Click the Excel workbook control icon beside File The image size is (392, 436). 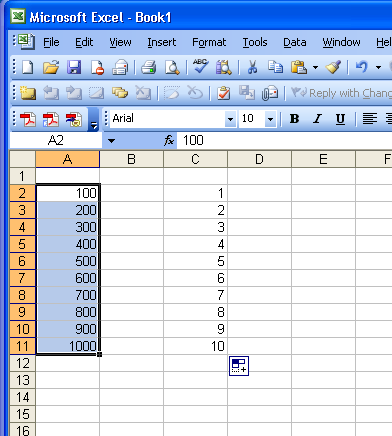point(26,42)
